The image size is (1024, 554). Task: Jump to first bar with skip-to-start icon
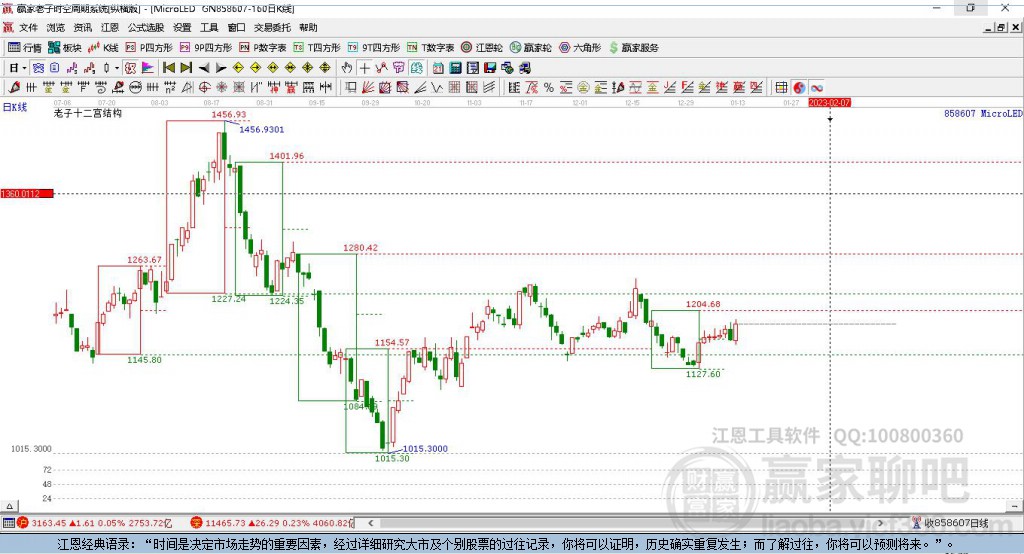168,68
